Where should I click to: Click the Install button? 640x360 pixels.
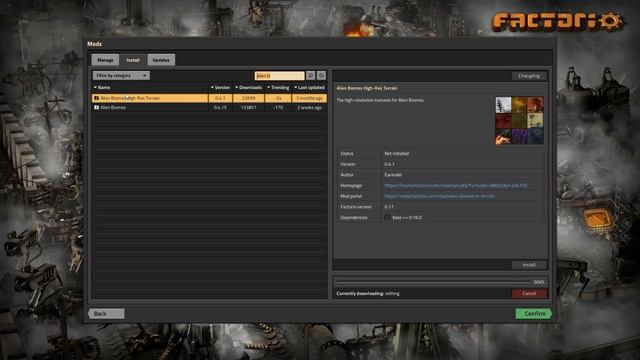click(529, 265)
